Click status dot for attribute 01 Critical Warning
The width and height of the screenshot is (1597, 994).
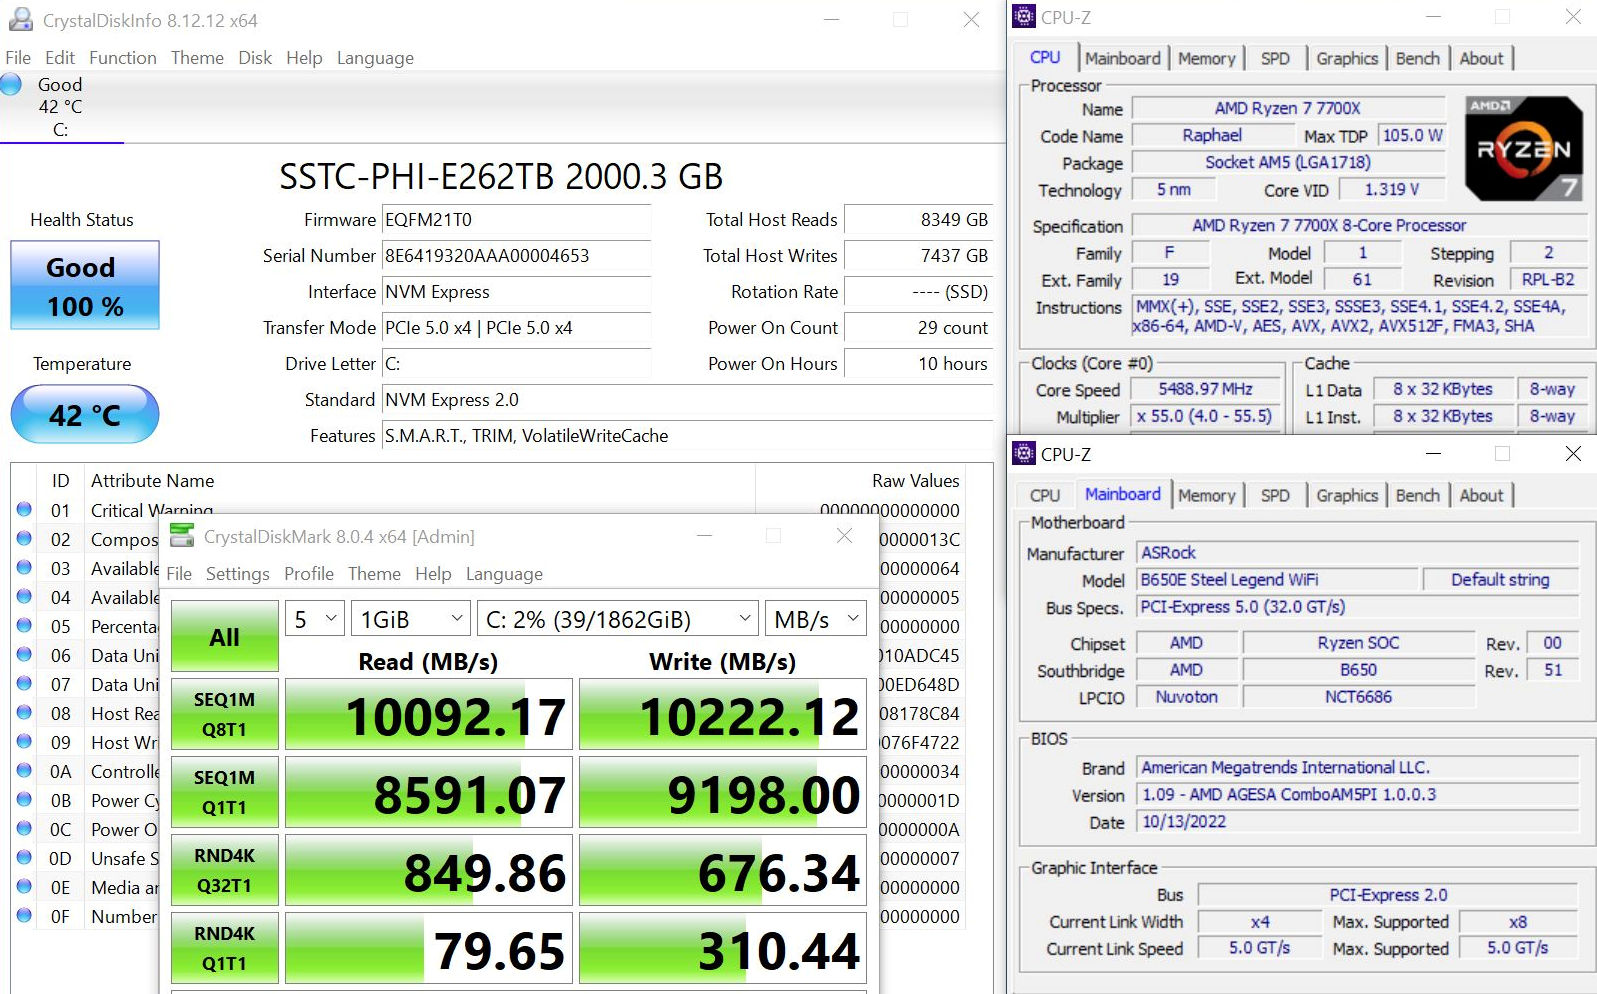[x=24, y=510]
